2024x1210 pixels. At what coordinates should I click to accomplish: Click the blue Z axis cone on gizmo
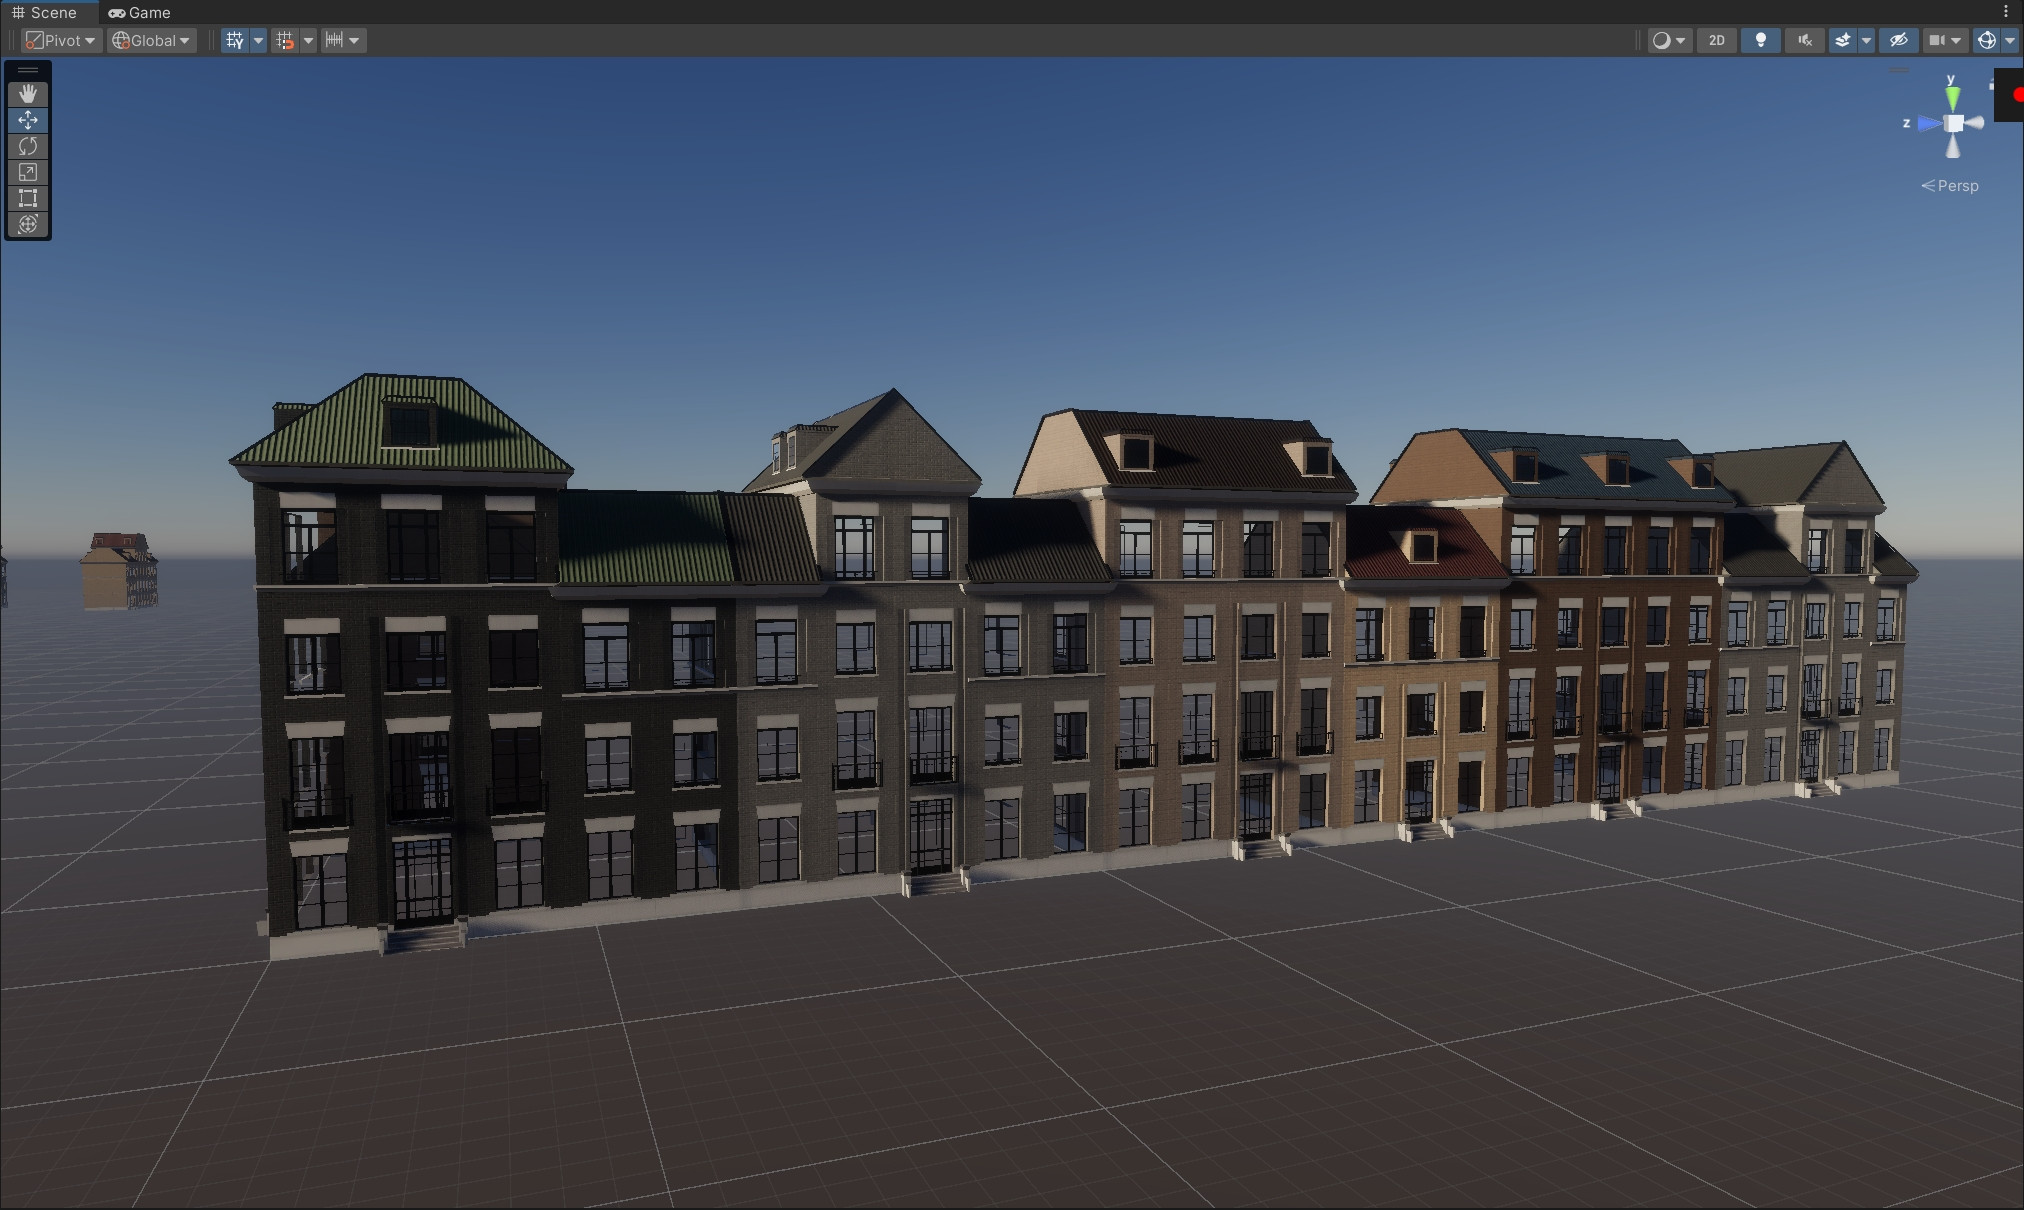pos(1928,124)
